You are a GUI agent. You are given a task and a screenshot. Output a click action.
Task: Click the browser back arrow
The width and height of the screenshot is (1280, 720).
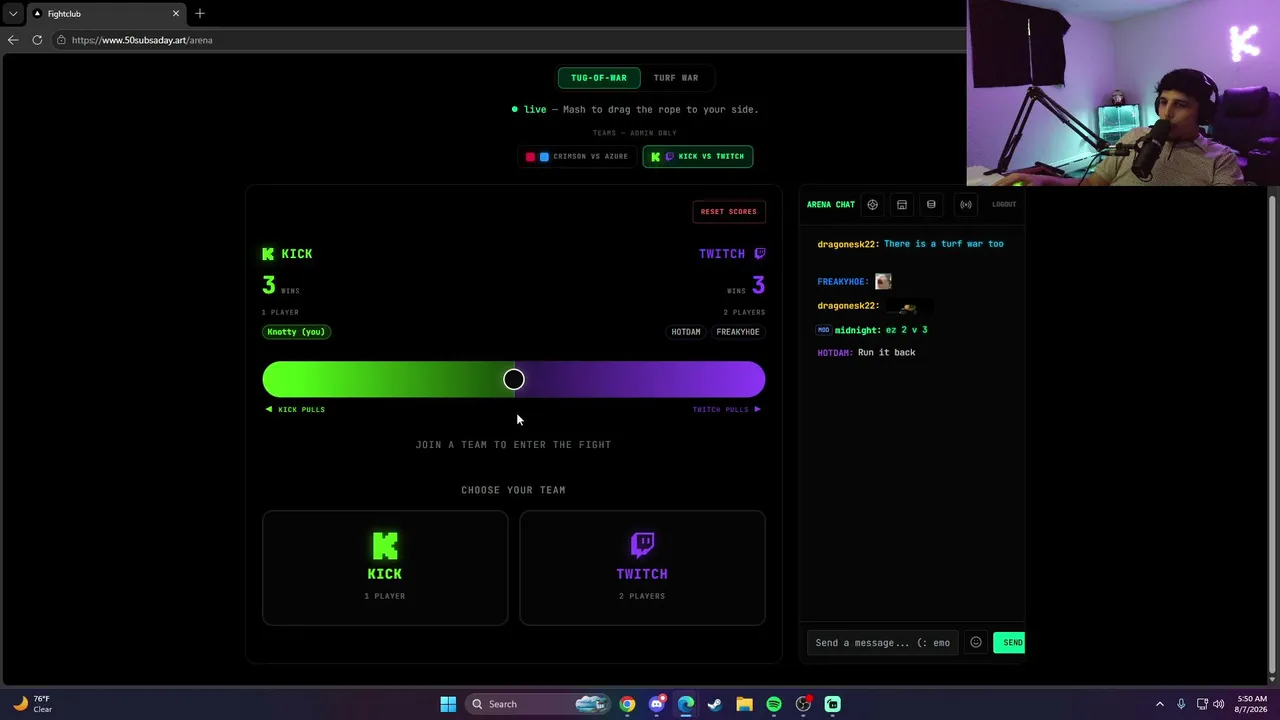point(13,40)
